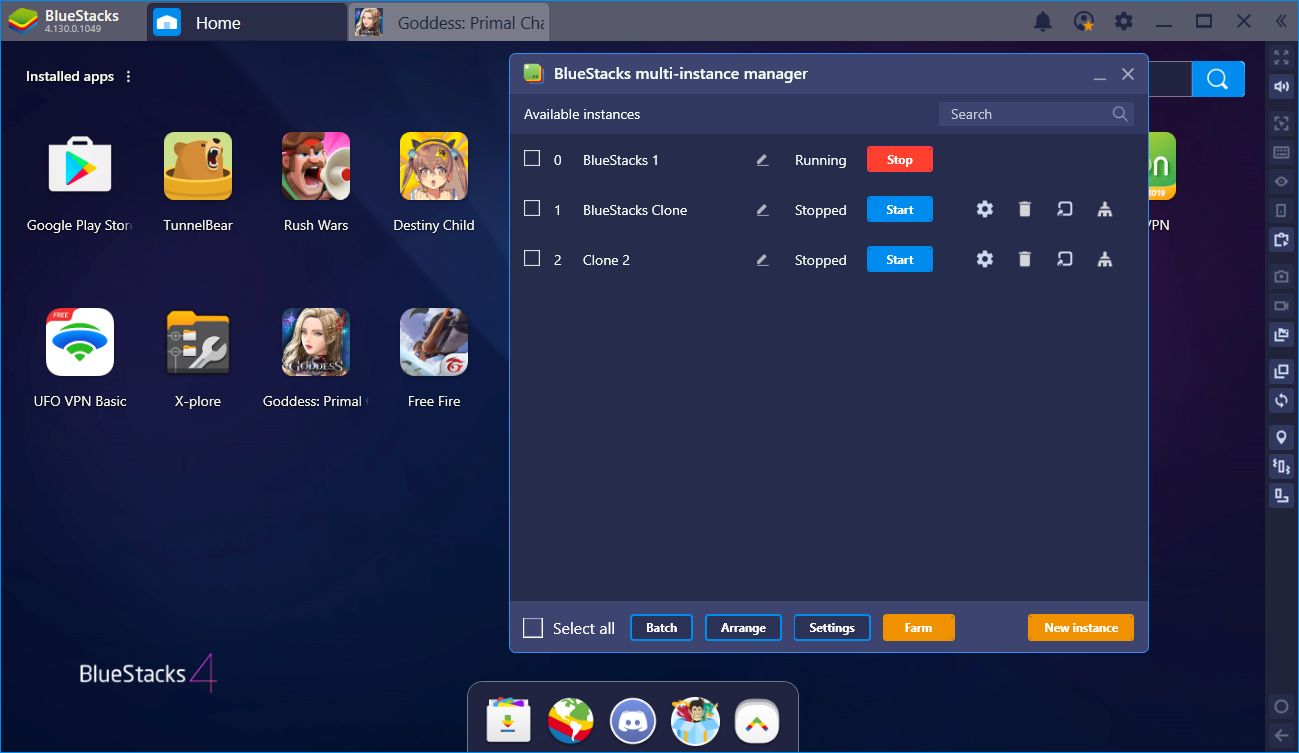Viewport: 1299px width, 753px height.
Task: Click the blue search magnifier button
Action: point(1218,79)
